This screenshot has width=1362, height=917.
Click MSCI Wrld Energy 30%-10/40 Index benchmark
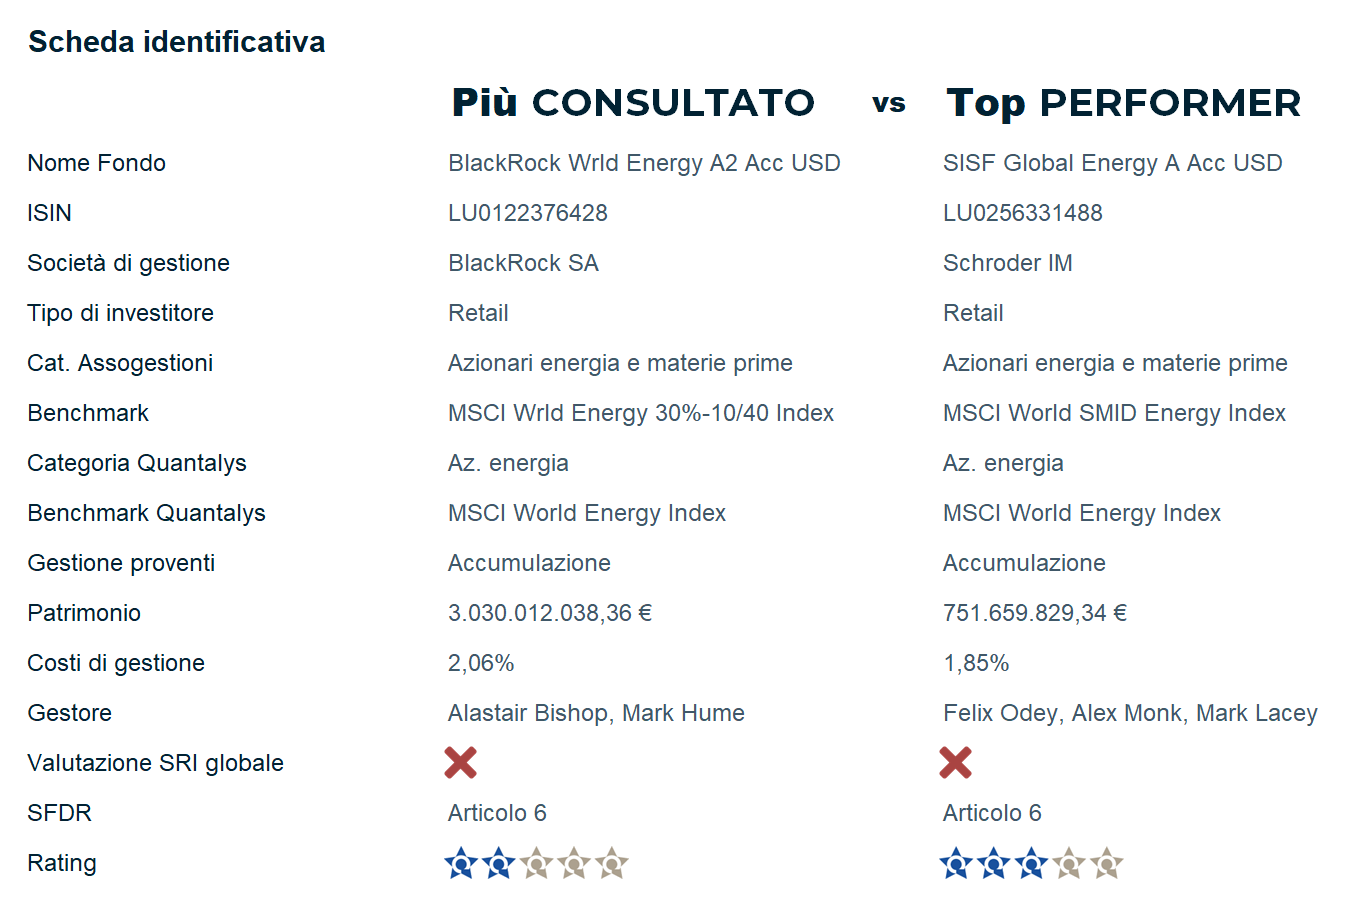click(x=640, y=413)
